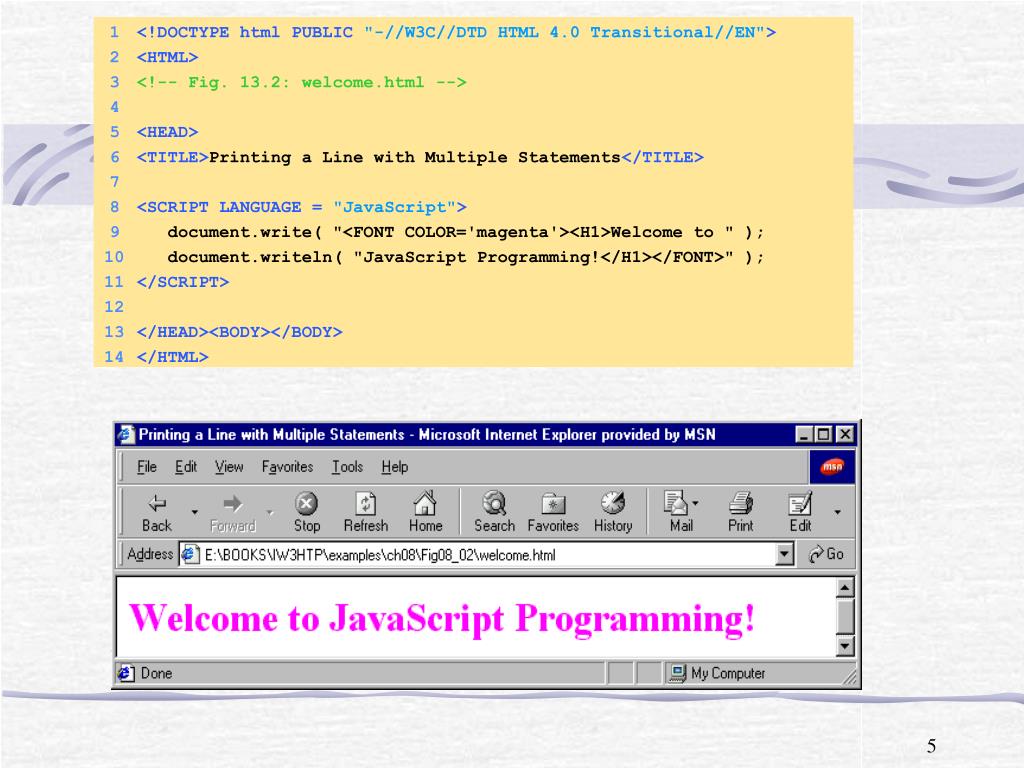Click the Print toolbar icon
Screen dimensions: 1024x768
coord(741,503)
